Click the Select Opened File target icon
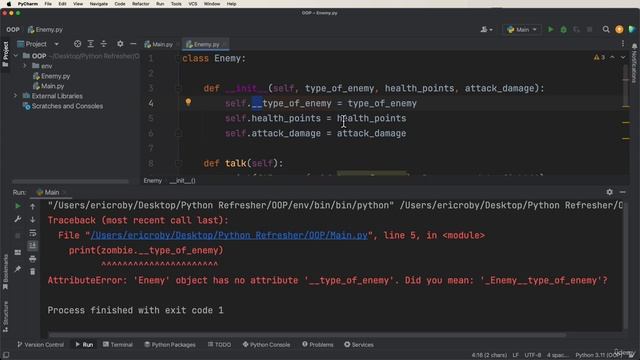 (x=77, y=44)
